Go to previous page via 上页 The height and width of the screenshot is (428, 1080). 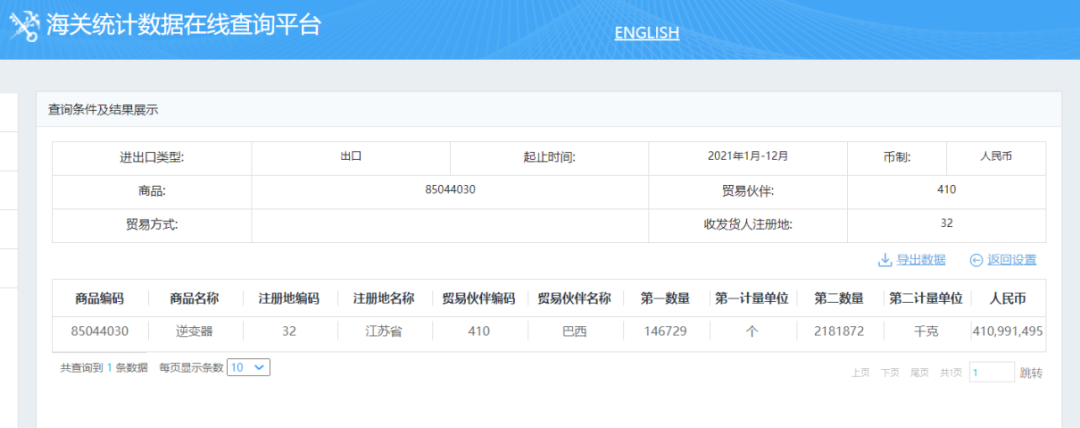click(x=860, y=373)
